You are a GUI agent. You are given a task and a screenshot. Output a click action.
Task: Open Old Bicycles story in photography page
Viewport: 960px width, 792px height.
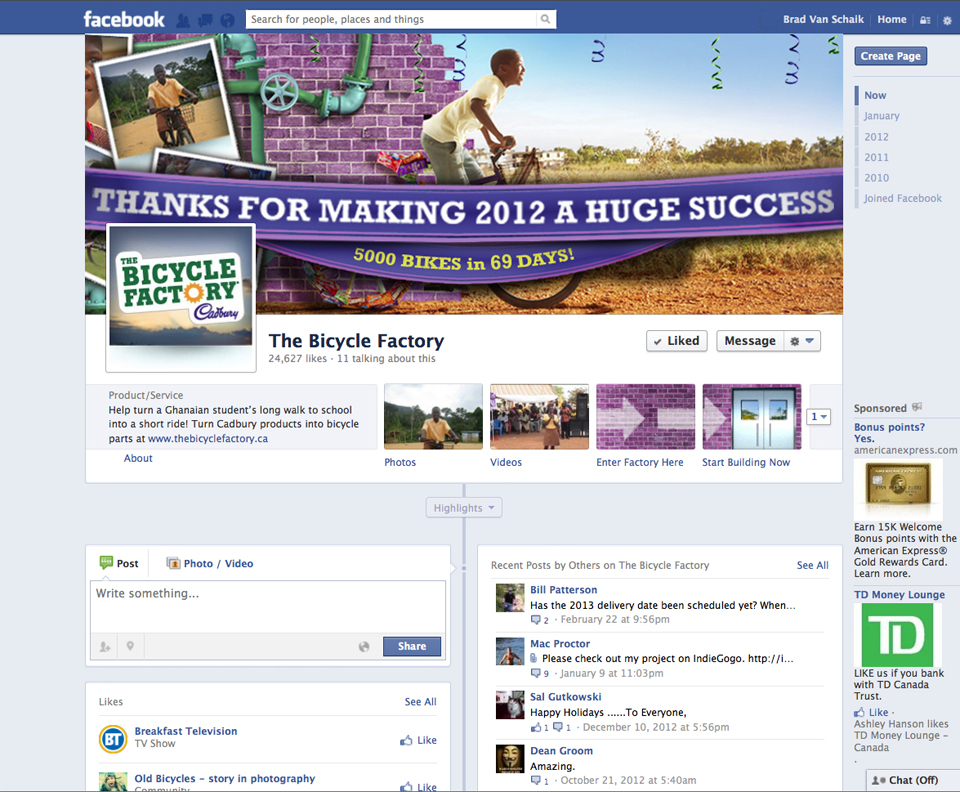(x=225, y=779)
